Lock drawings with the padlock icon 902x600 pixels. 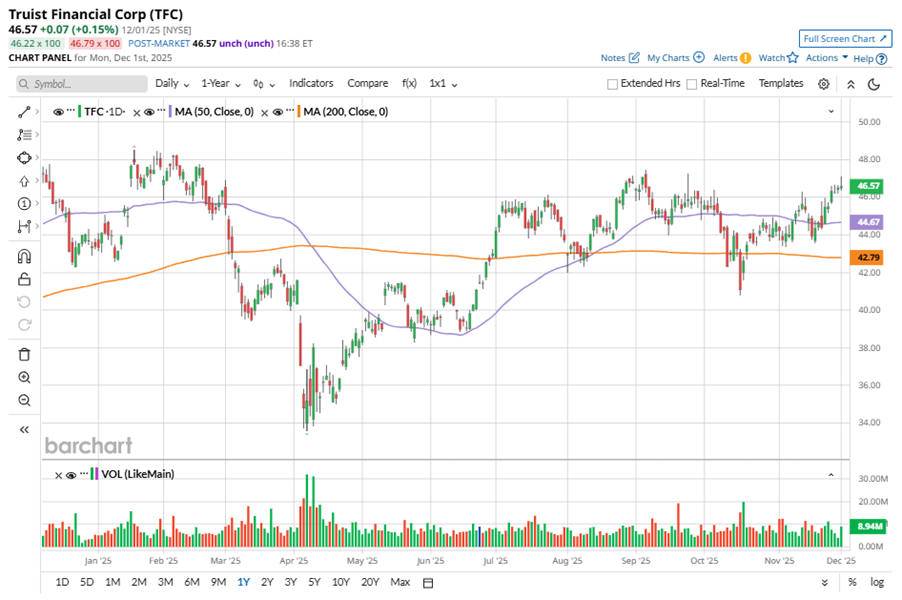[25, 280]
